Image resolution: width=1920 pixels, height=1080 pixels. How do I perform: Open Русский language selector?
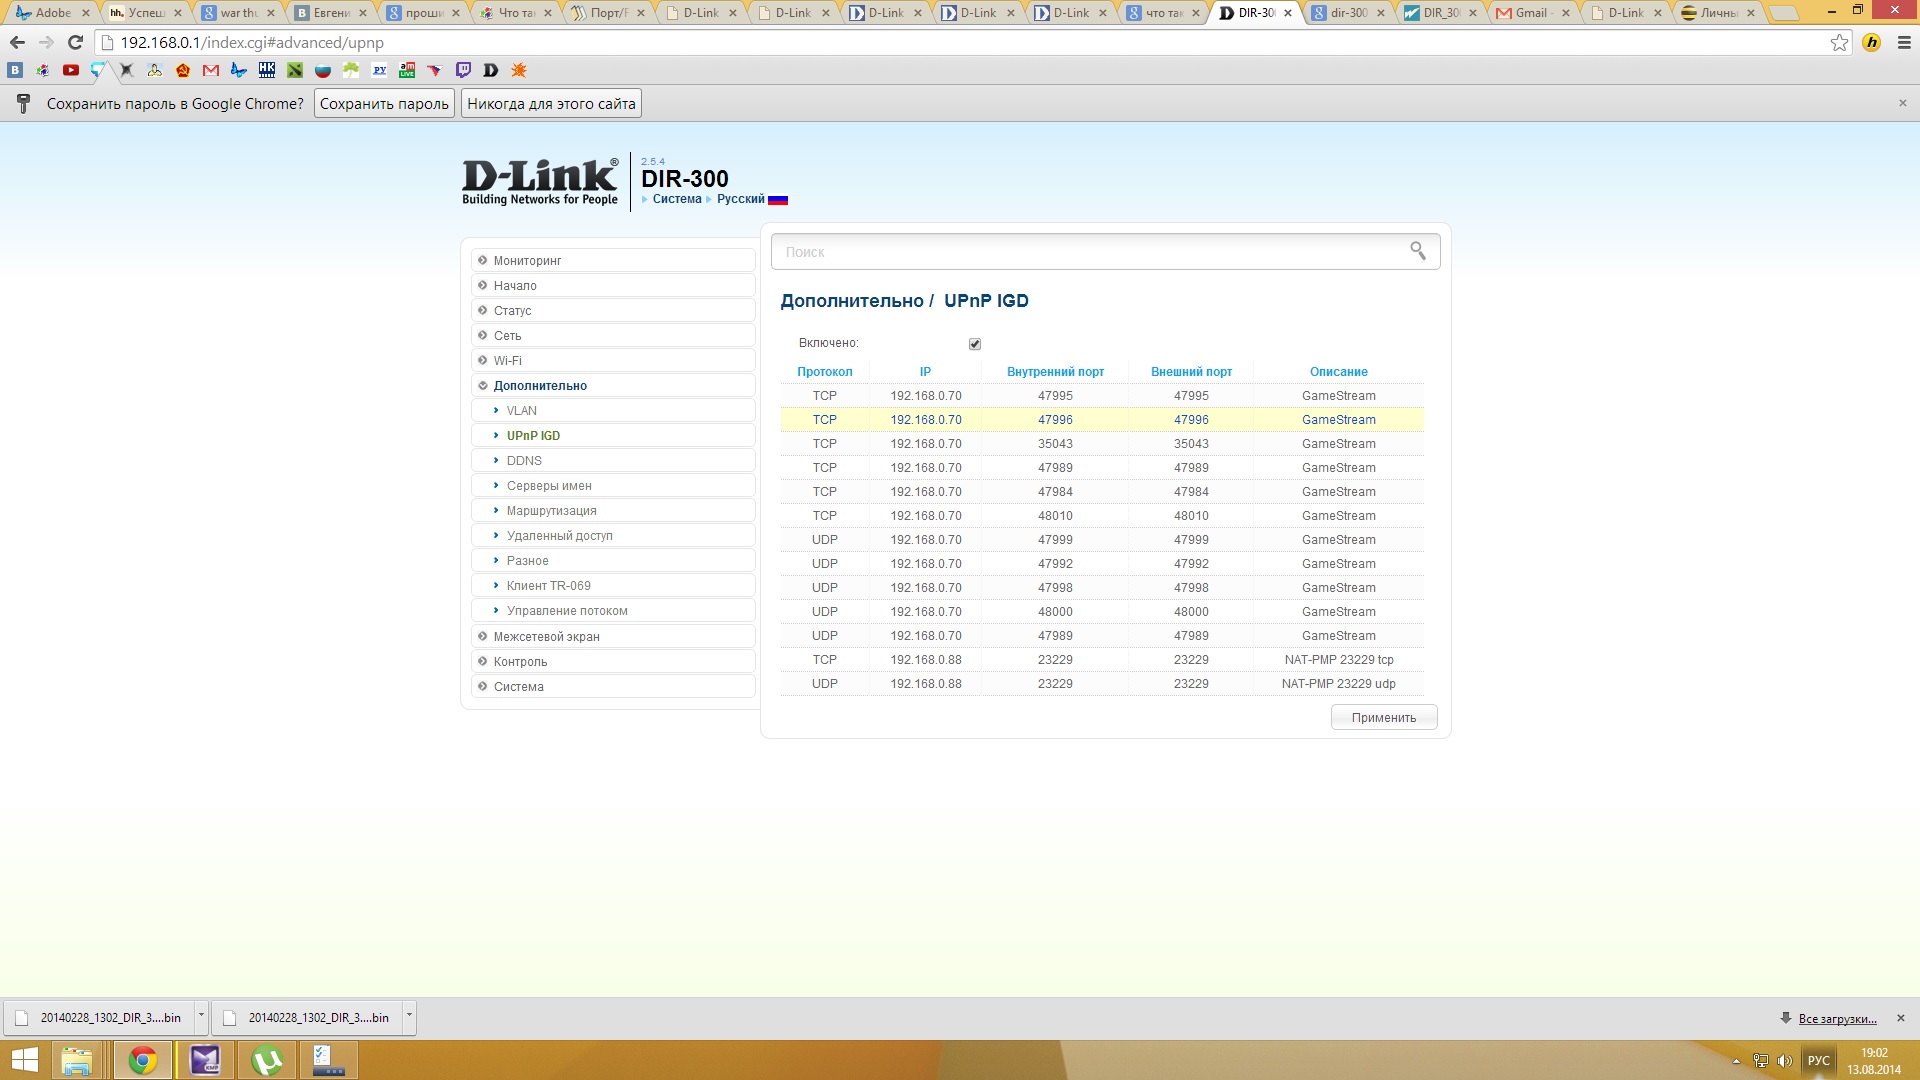pos(741,199)
